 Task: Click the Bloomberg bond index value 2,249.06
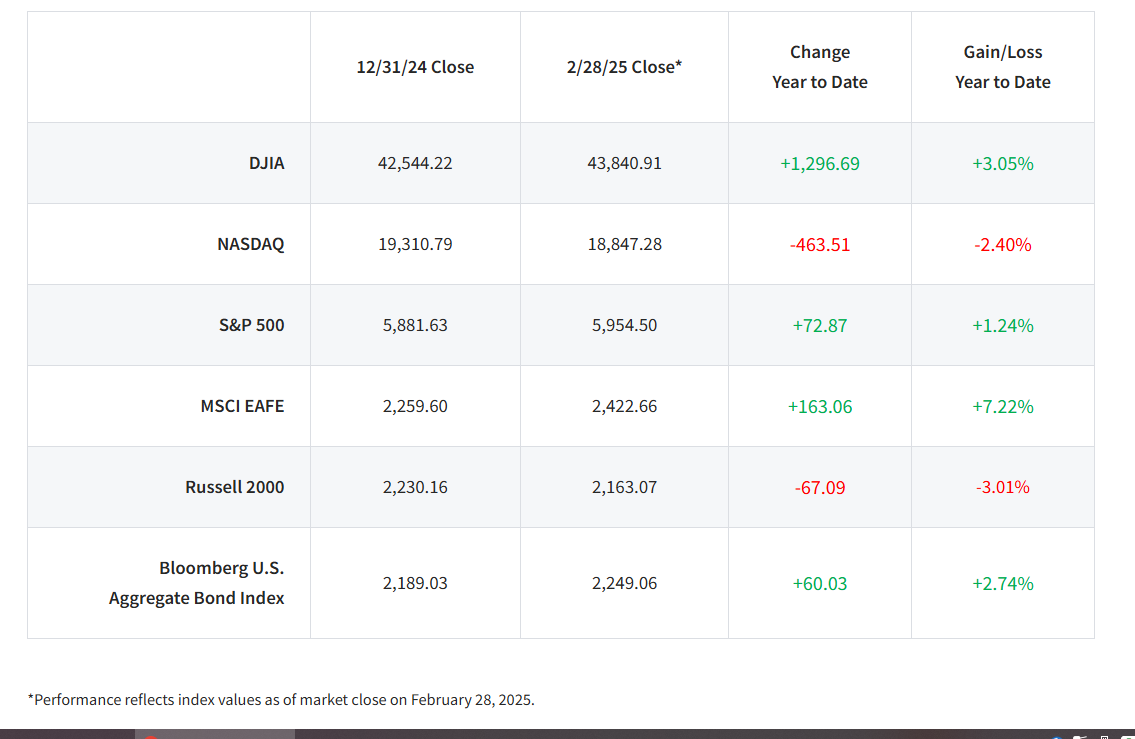[624, 583]
